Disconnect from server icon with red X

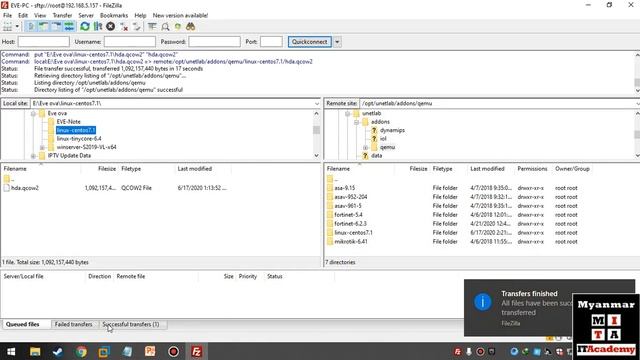tap(124, 27)
